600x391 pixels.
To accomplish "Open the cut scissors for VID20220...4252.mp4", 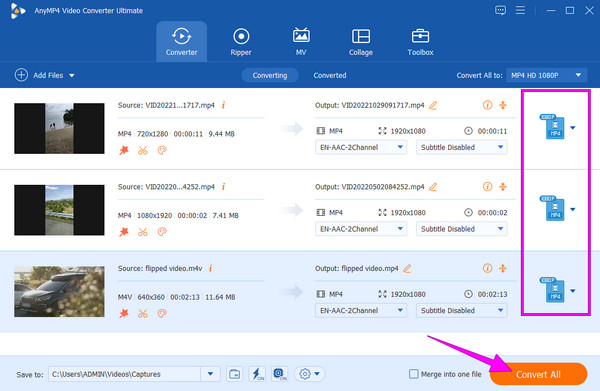I will coord(143,231).
